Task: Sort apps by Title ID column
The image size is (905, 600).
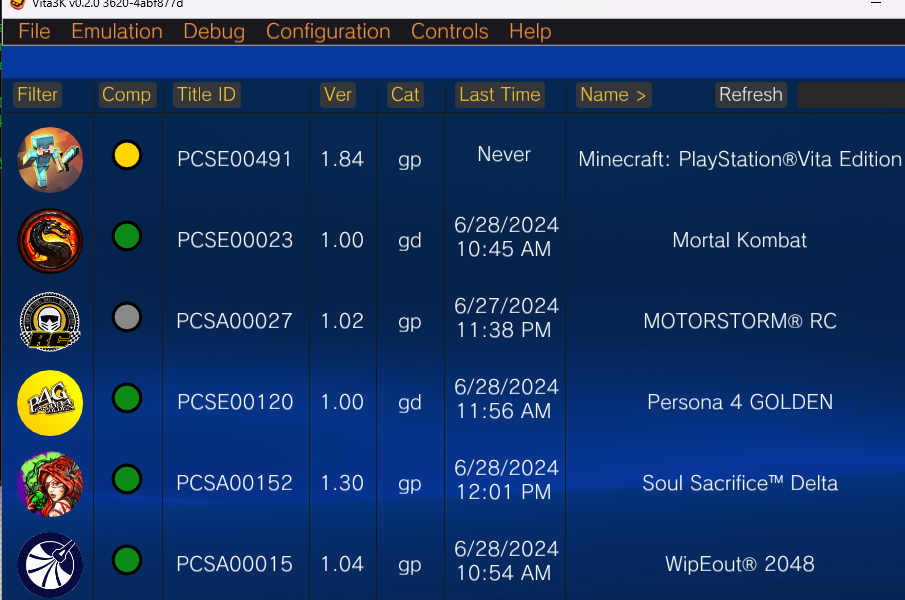Action: (207, 95)
